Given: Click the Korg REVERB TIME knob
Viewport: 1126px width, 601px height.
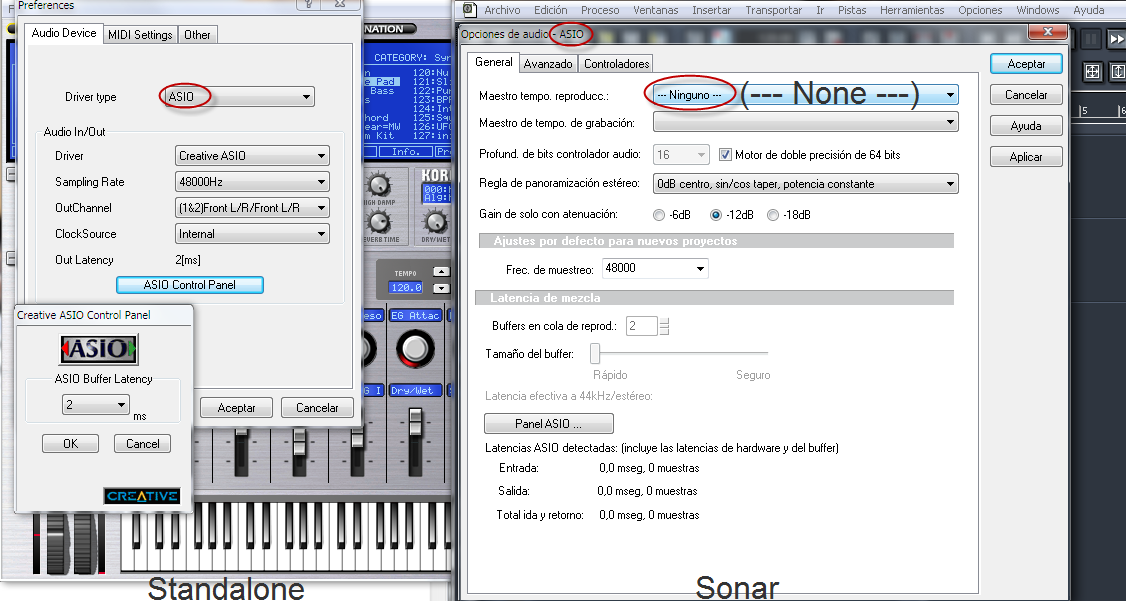Looking at the screenshot, I should tap(376, 222).
